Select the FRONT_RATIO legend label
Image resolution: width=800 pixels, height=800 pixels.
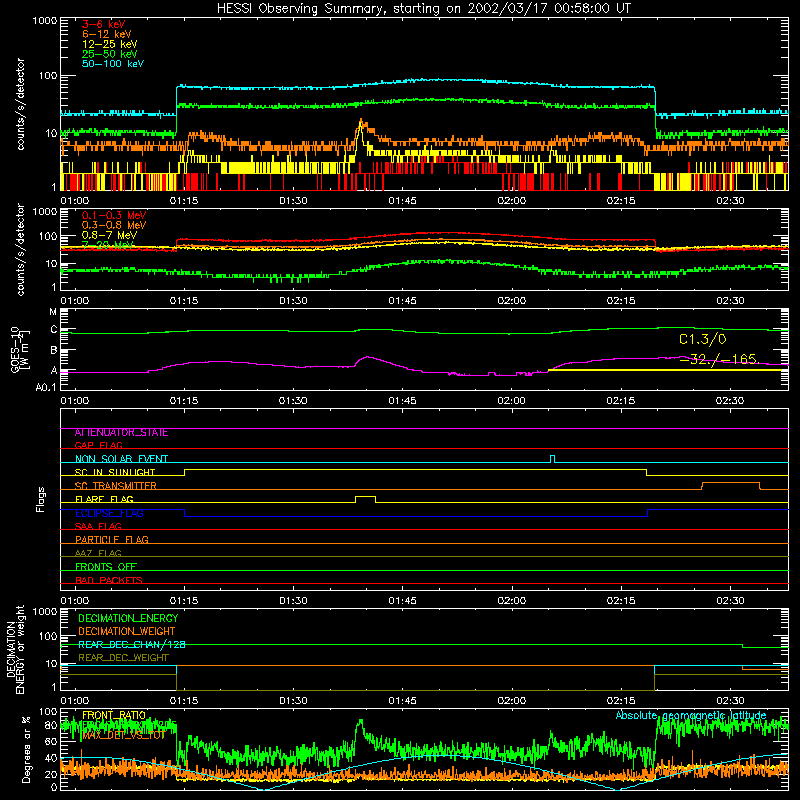pos(114,715)
